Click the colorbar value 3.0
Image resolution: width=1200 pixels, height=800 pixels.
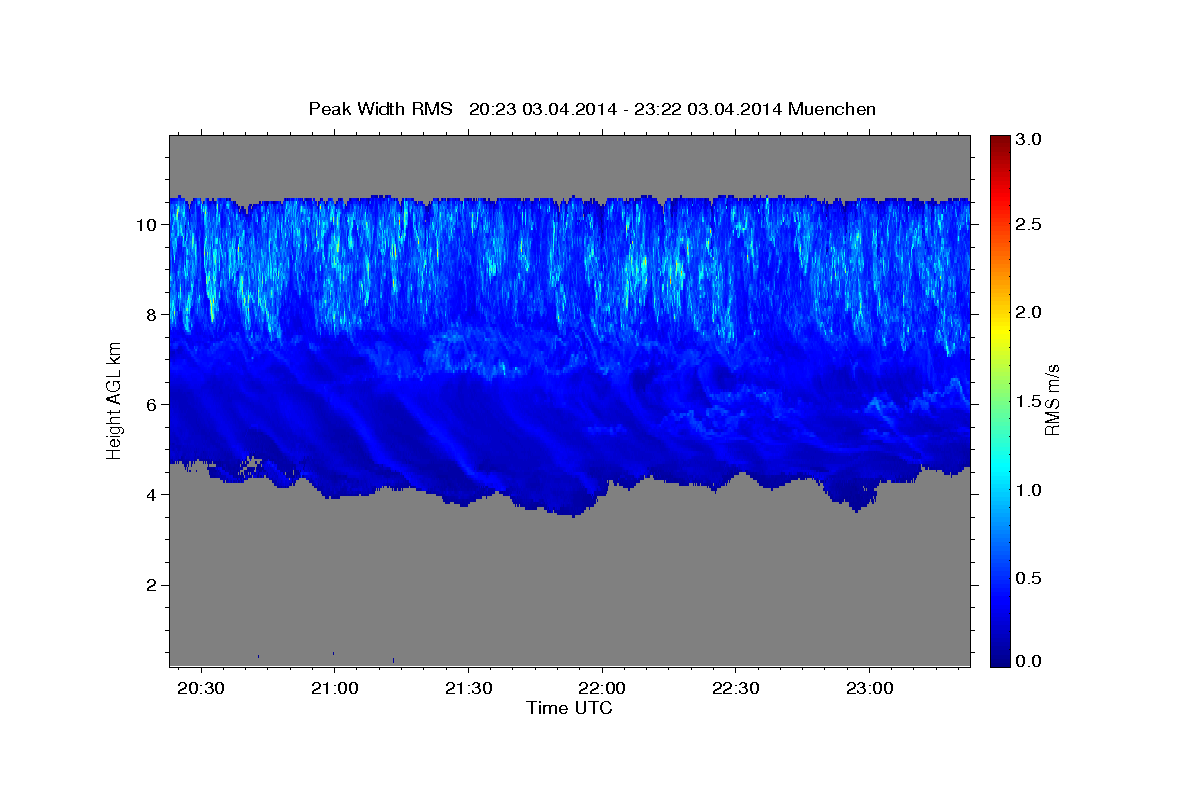point(1028,140)
